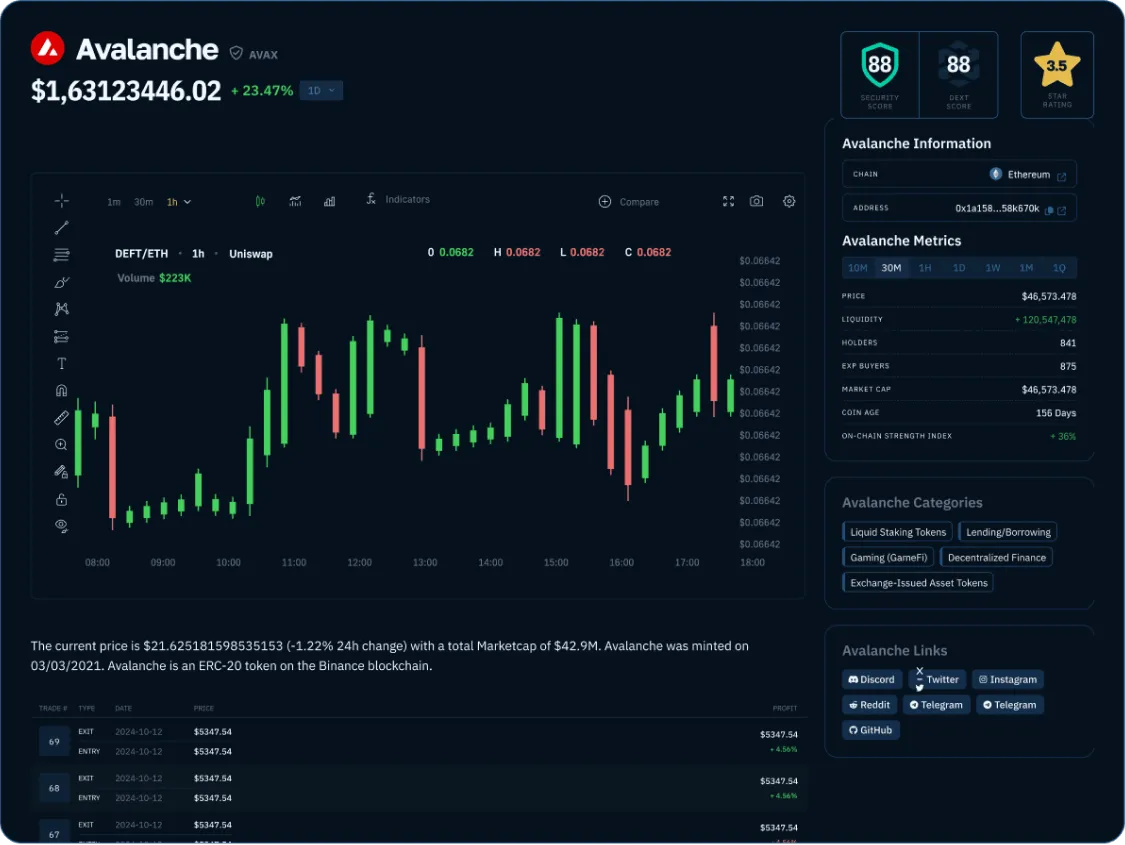
Task: Open the Instagram link
Action: tap(1008, 679)
